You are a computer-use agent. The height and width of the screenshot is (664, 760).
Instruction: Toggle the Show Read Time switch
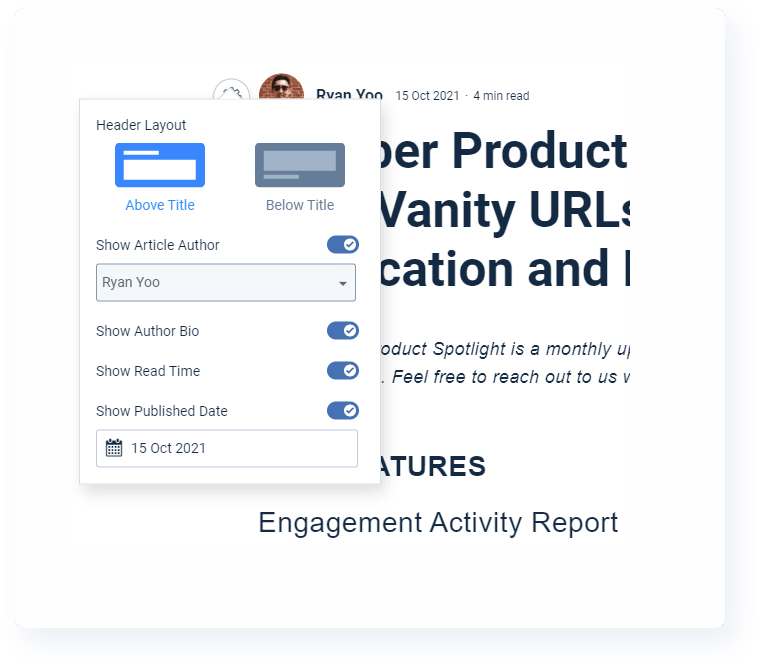click(342, 371)
